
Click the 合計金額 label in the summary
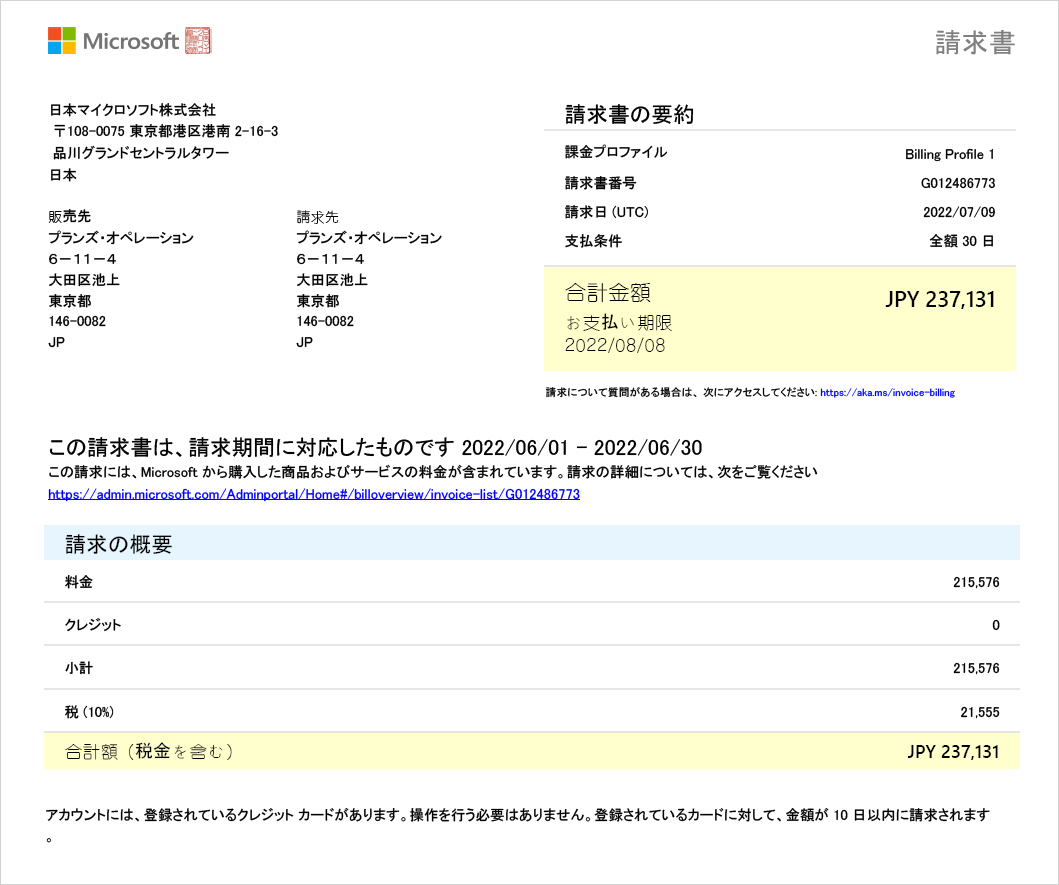coord(608,293)
